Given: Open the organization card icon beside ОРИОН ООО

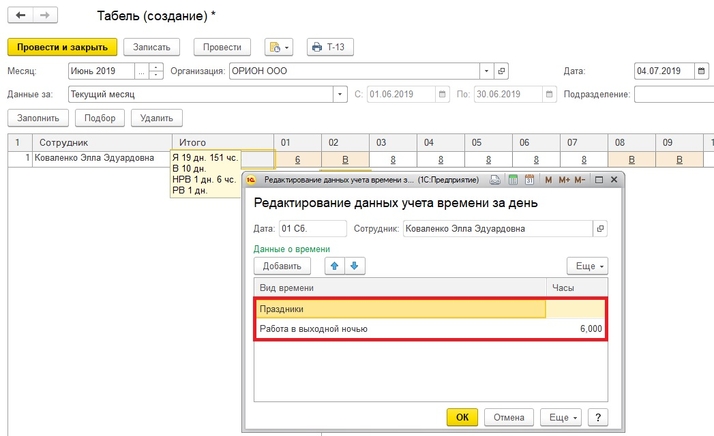Looking at the screenshot, I should [x=502, y=71].
